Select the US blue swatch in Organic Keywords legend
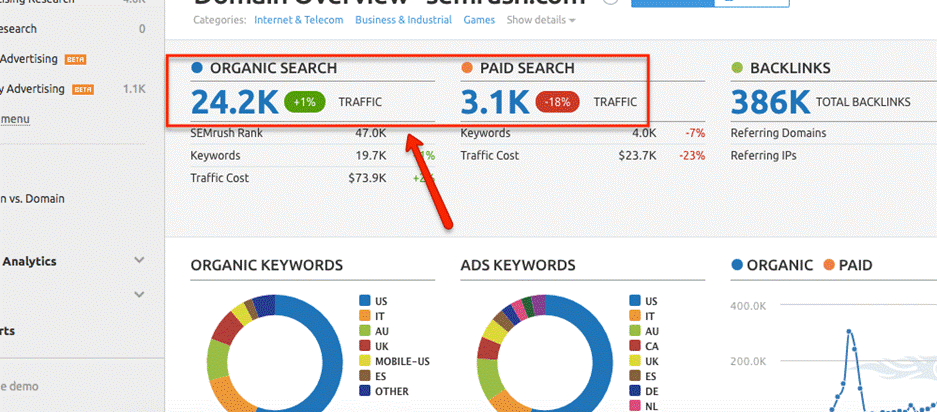The image size is (937, 412). (365, 300)
